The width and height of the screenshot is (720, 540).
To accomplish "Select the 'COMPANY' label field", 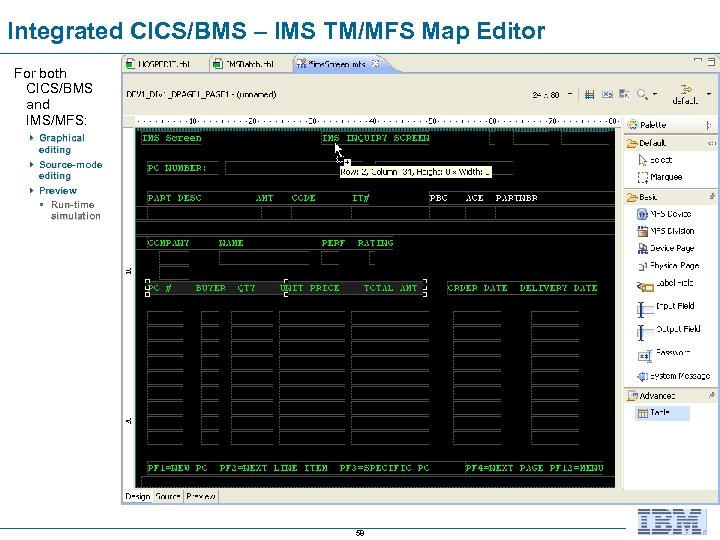I will 168,243.
